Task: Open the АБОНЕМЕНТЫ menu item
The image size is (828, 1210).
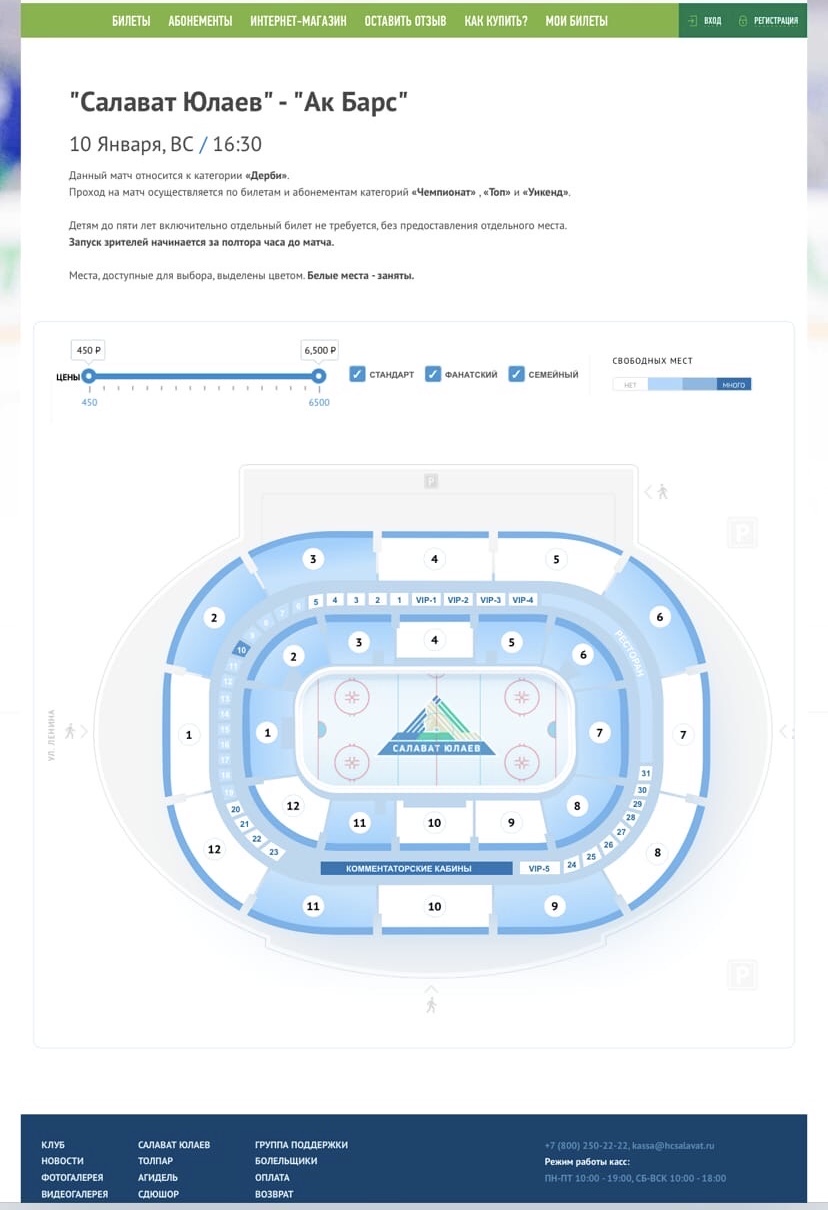Action: coord(200,20)
